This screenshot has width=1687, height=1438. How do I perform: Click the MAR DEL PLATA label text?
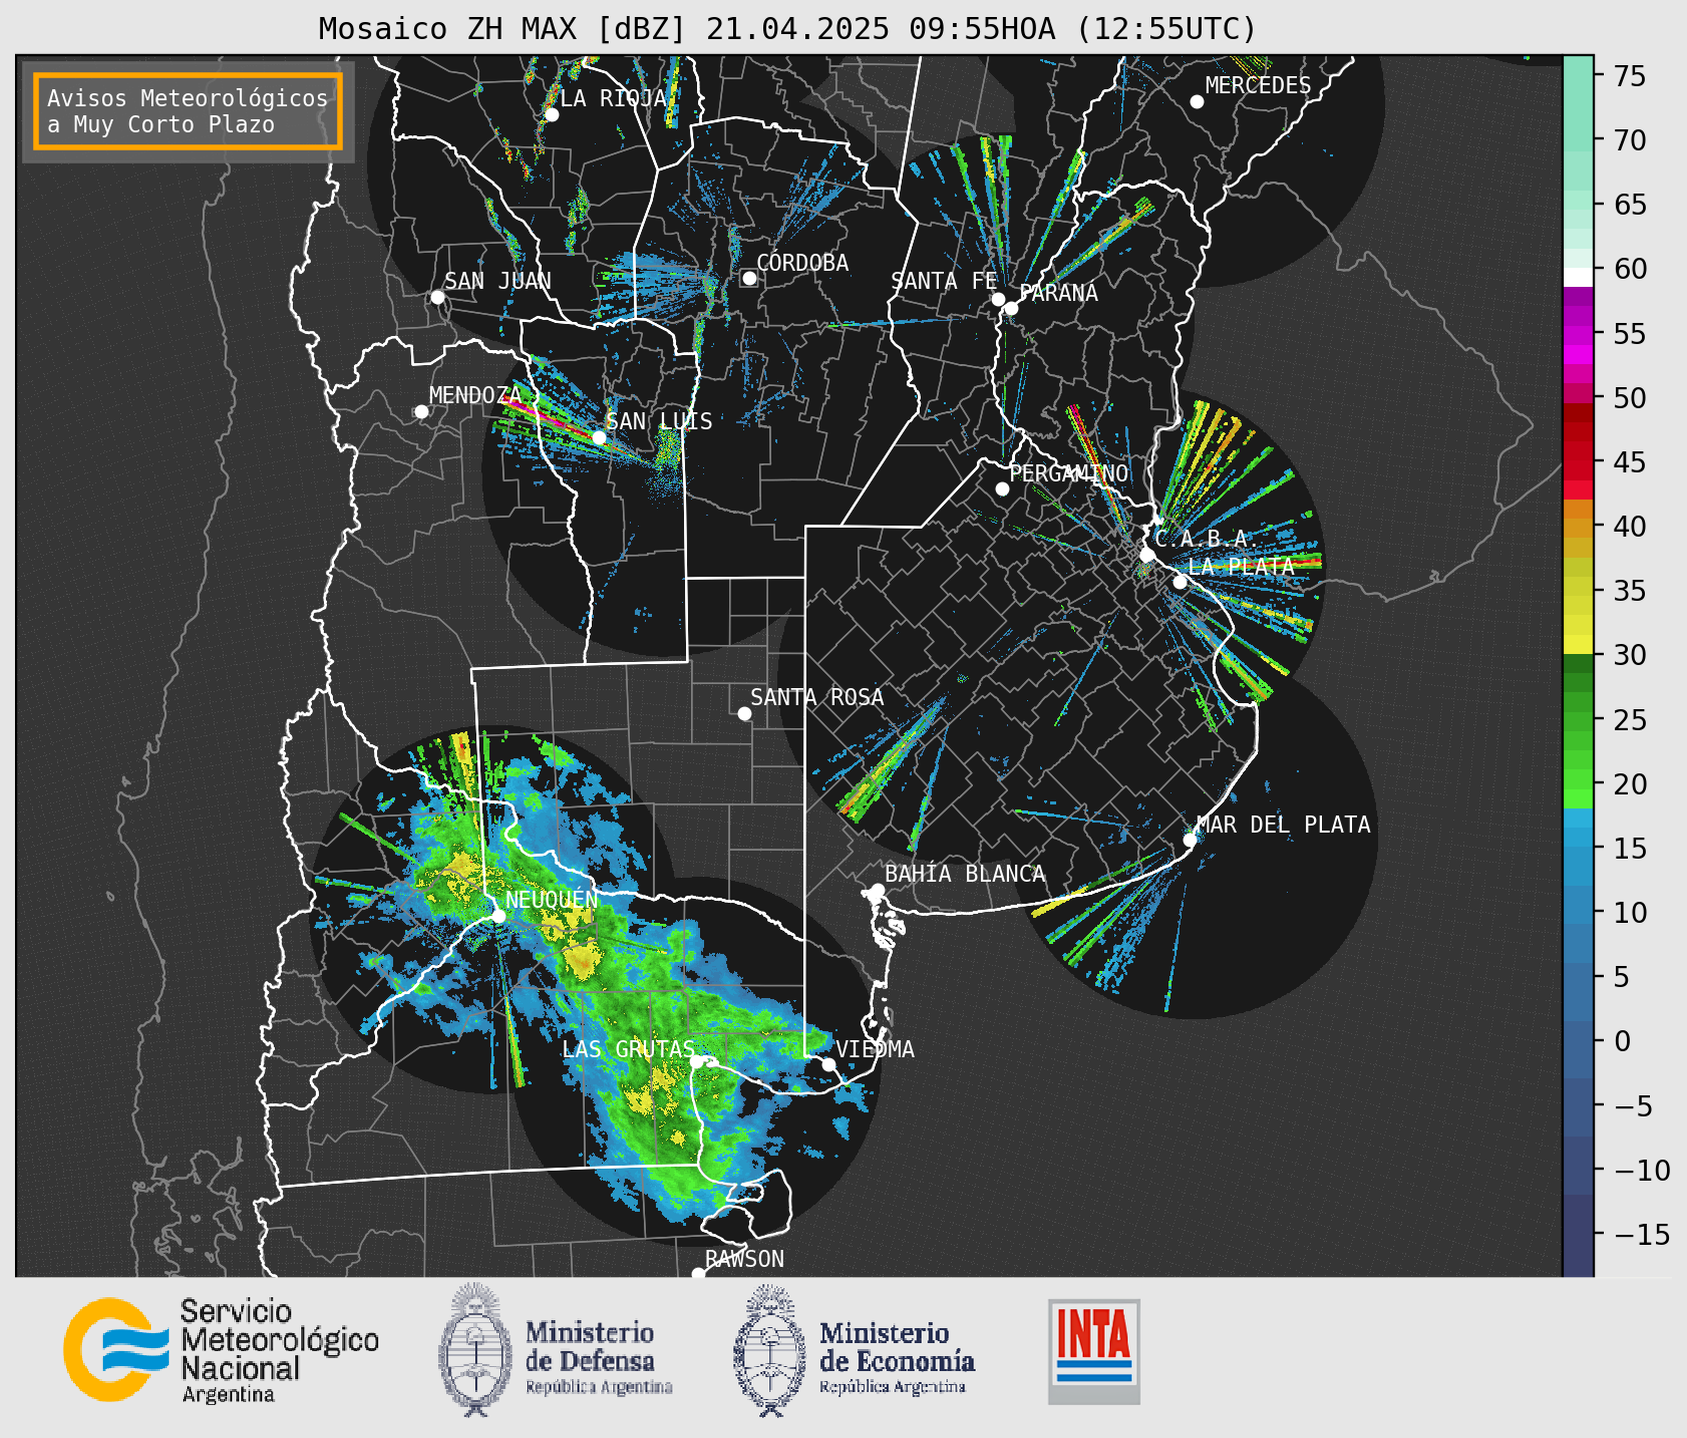point(1283,825)
